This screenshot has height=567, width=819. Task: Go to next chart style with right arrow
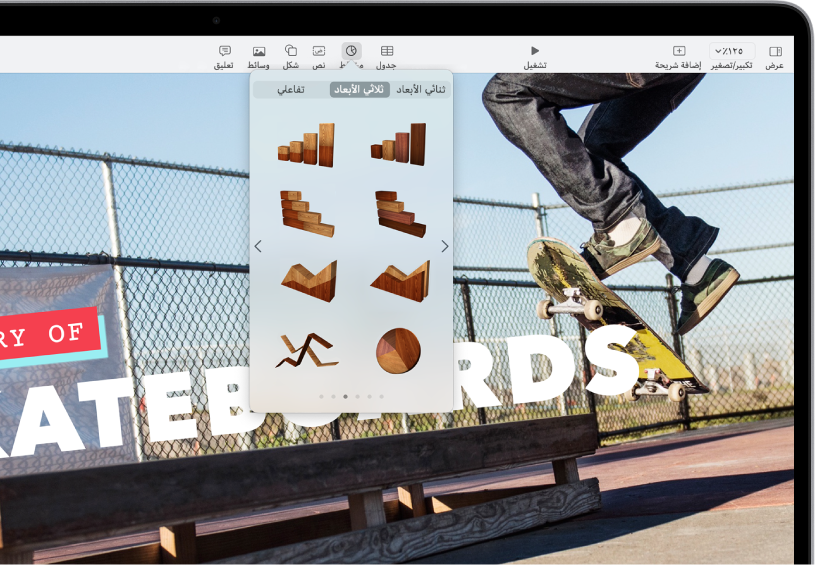(x=444, y=246)
